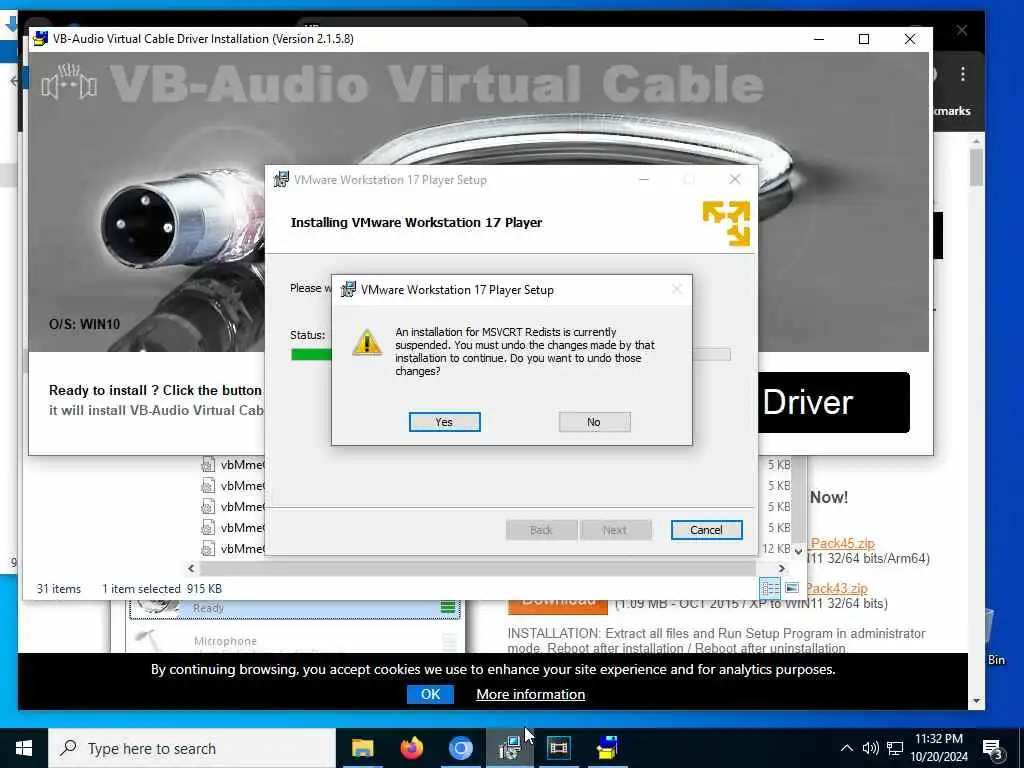1024x768 pixels.
Task: Click the Install Driver black button
Action: coord(833,402)
